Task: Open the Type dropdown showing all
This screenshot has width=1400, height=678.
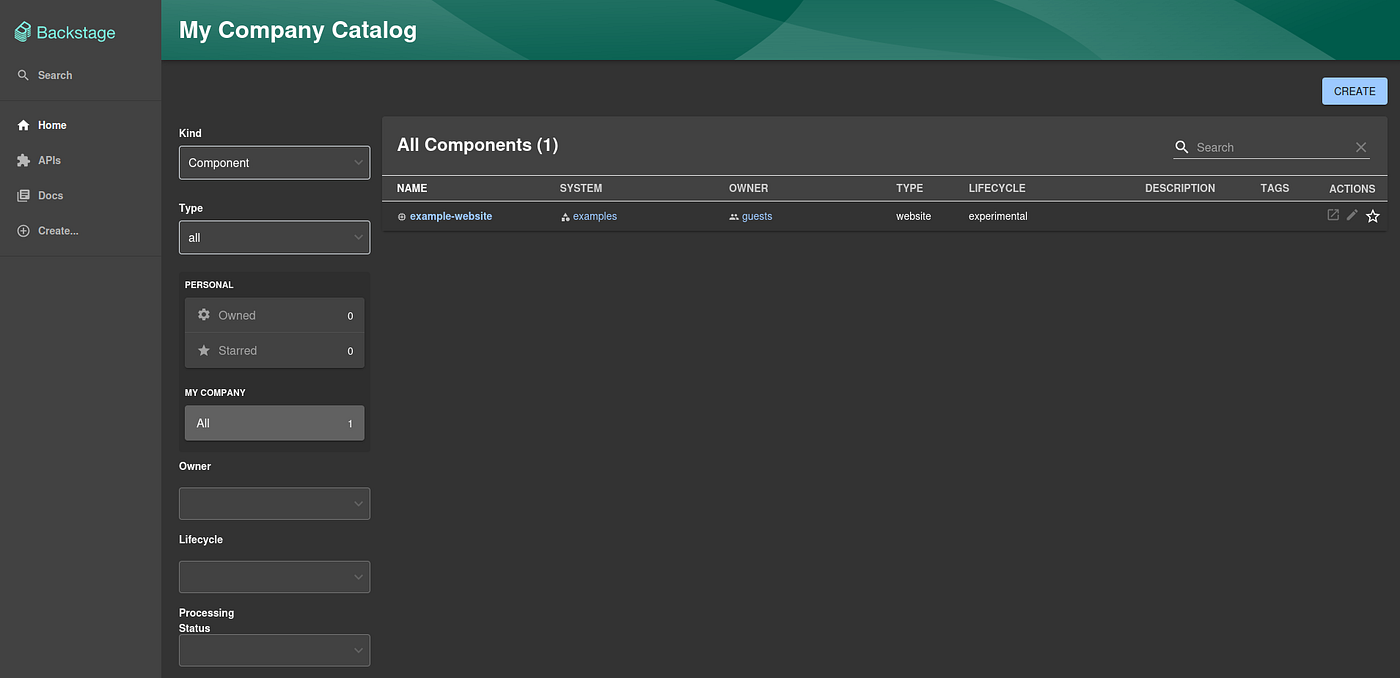Action: tap(274, 238)
